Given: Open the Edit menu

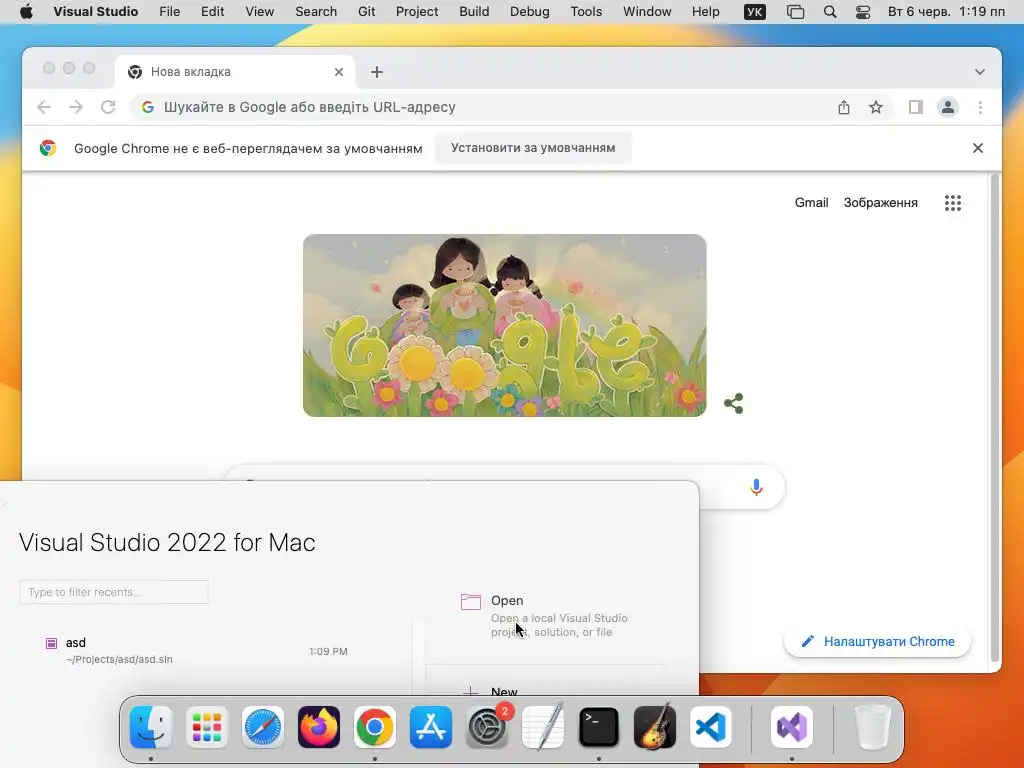Looking at the screenshot, I should pos(212,12).
